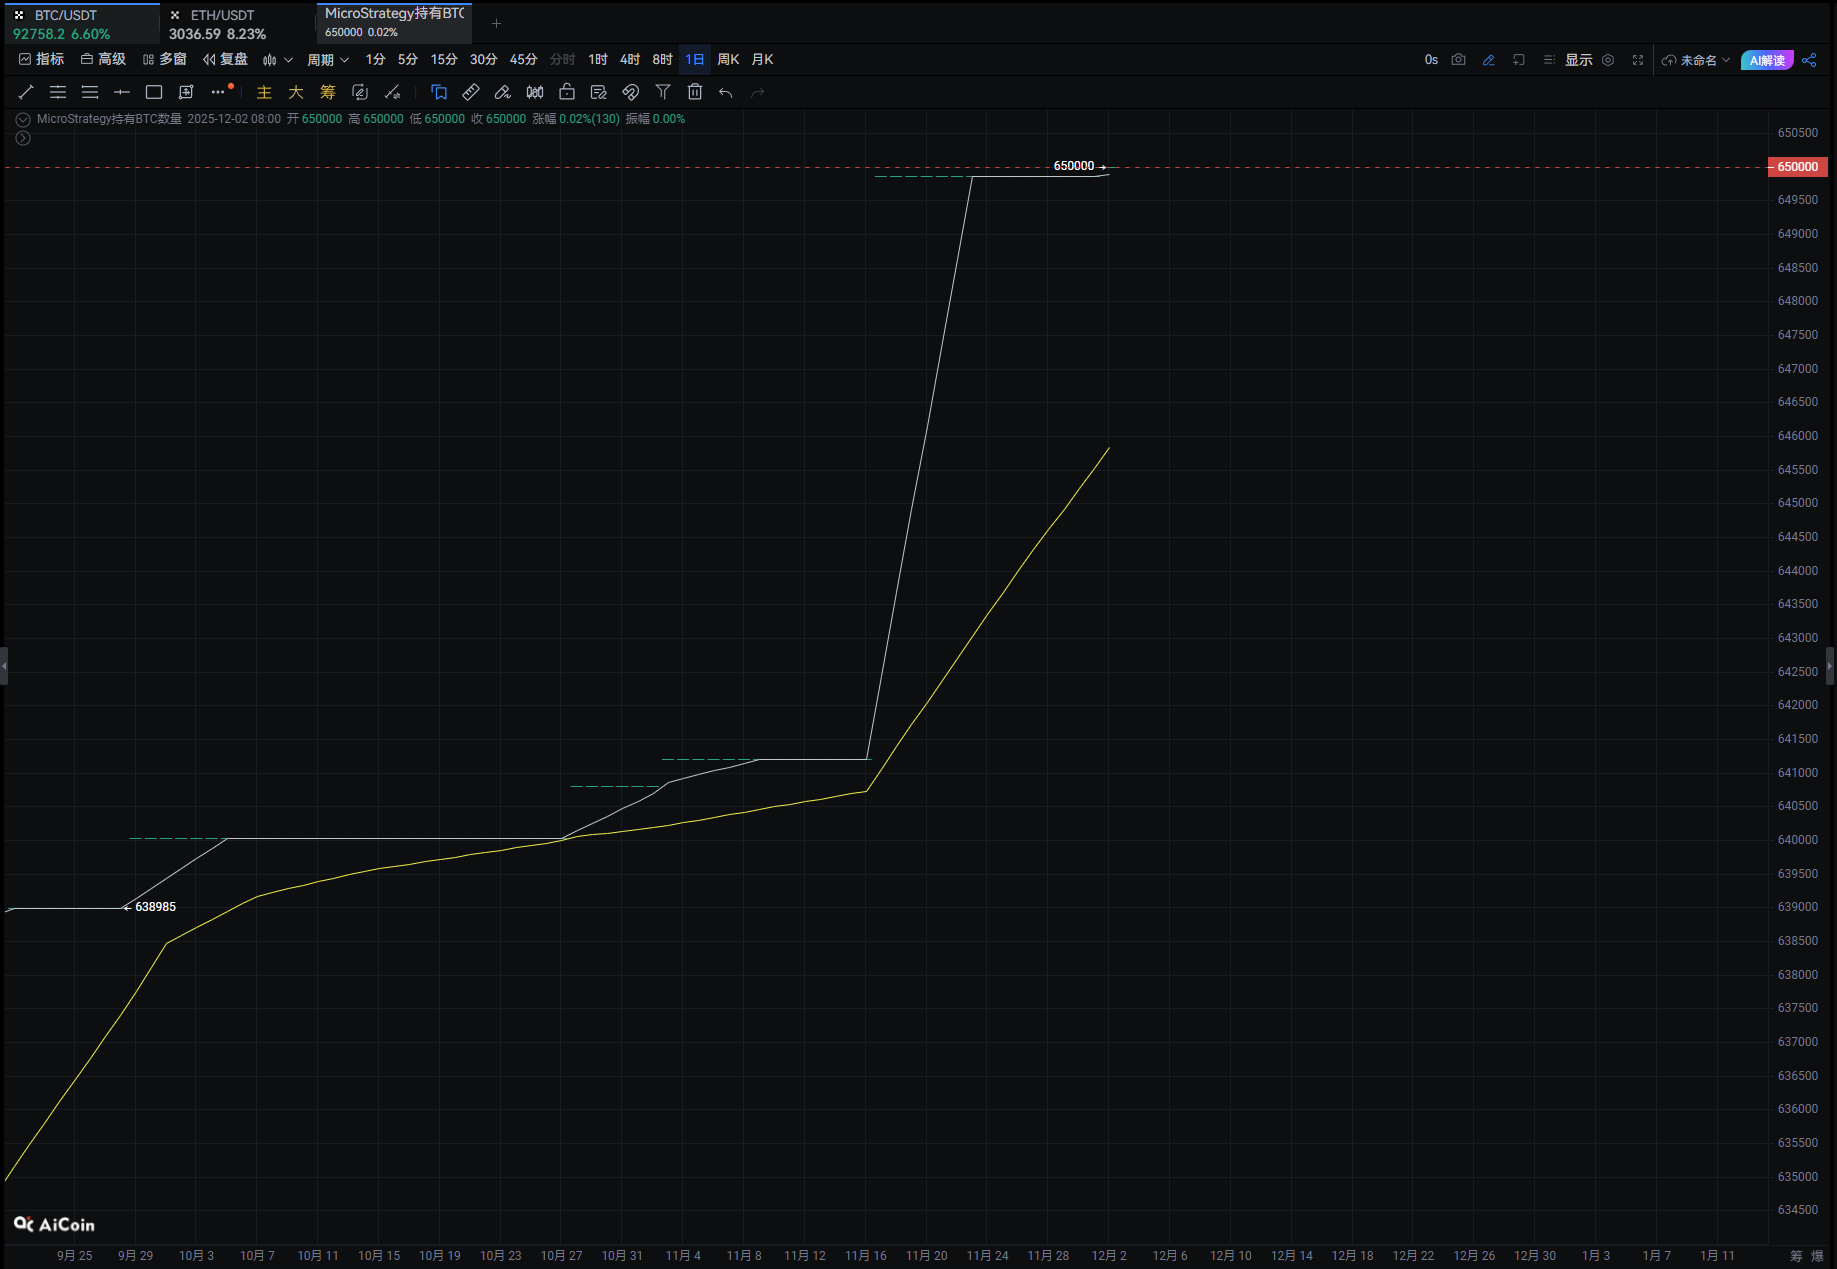Toggle the 主 main-force indicator
1837x1269 pixels.
pyautogui.click(x=264, y=92)
